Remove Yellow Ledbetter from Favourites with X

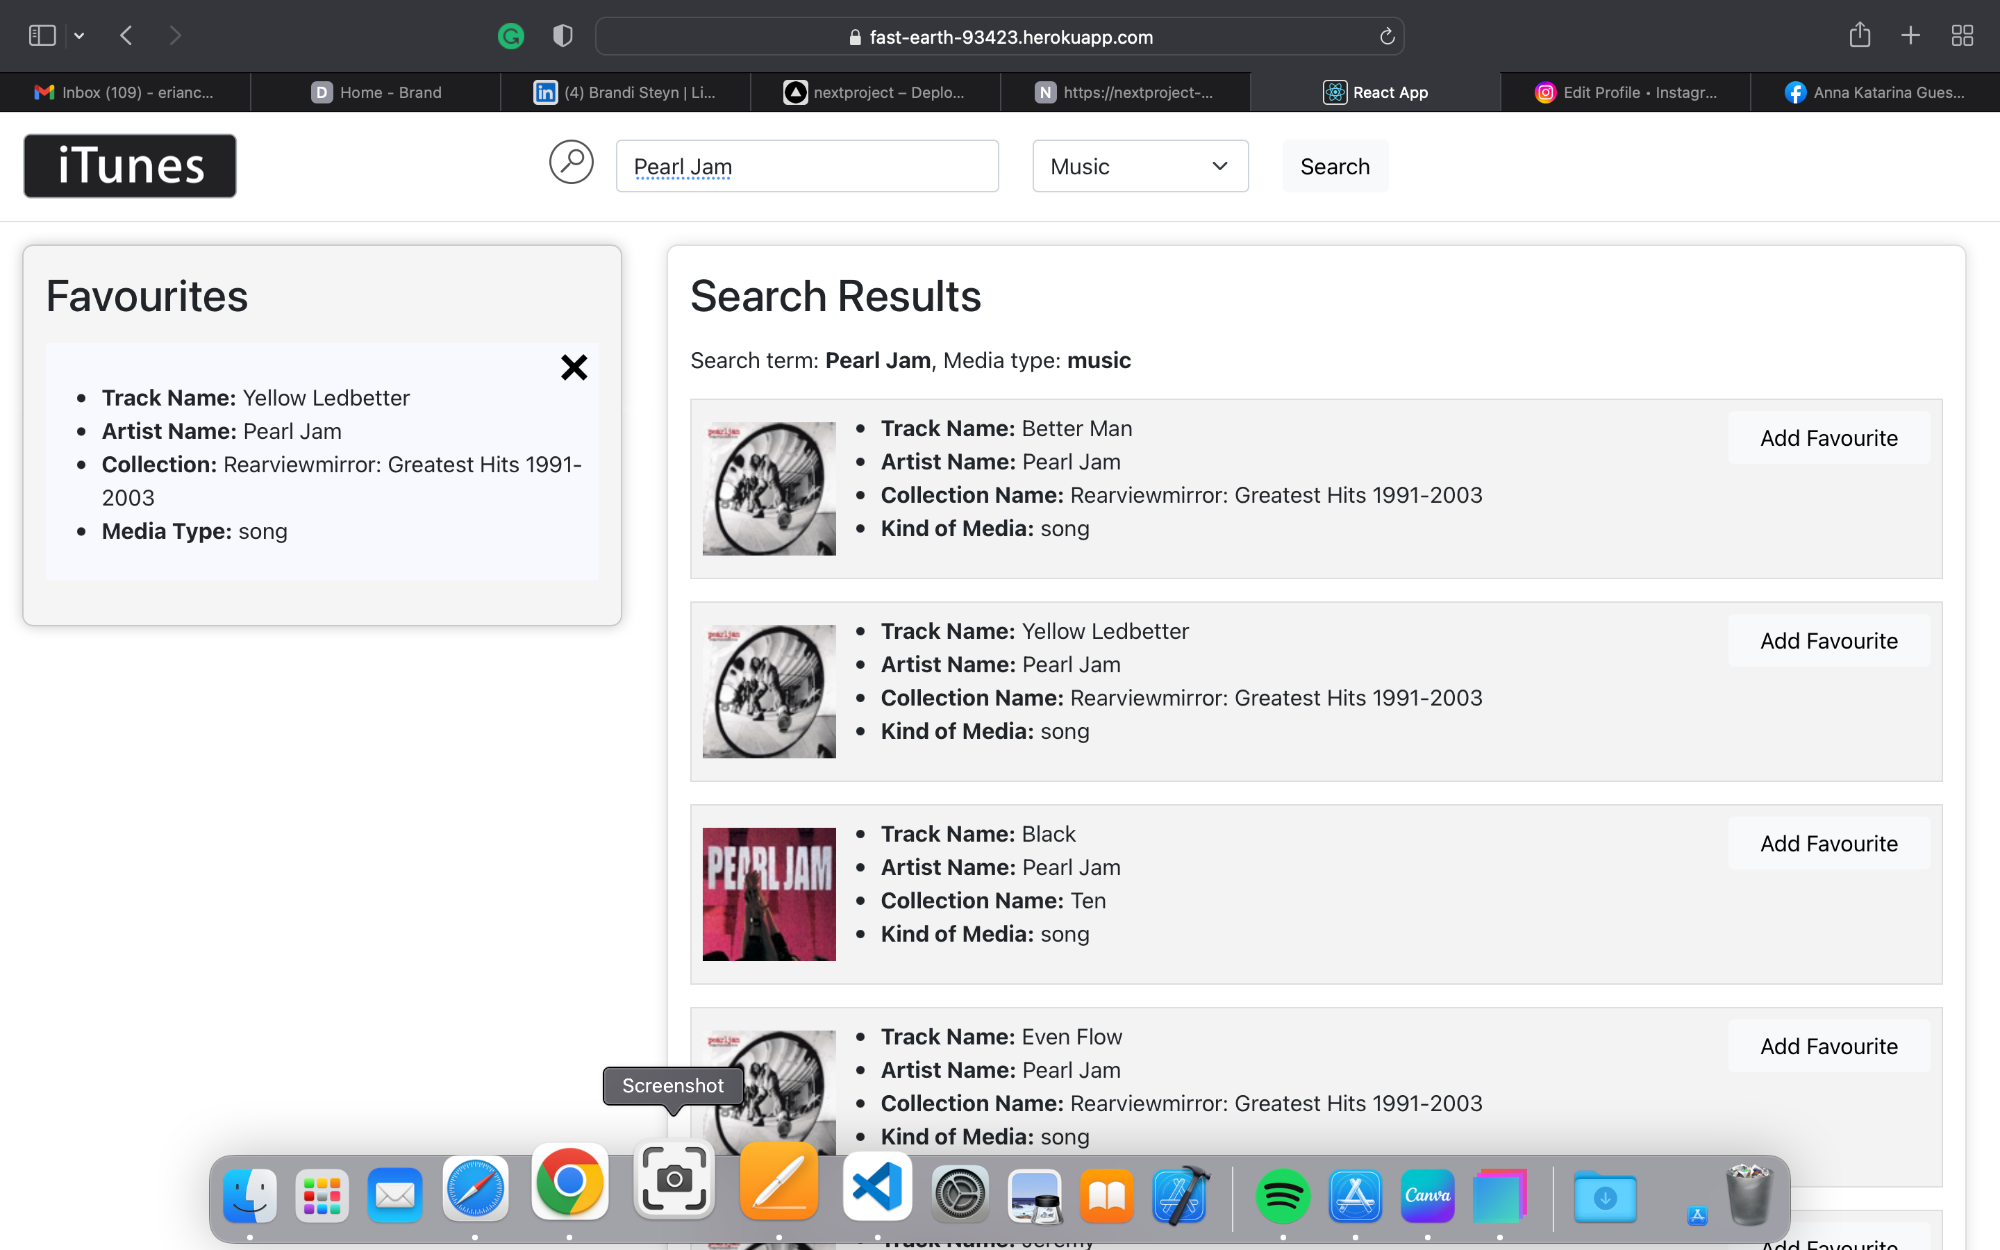(574, 367)
